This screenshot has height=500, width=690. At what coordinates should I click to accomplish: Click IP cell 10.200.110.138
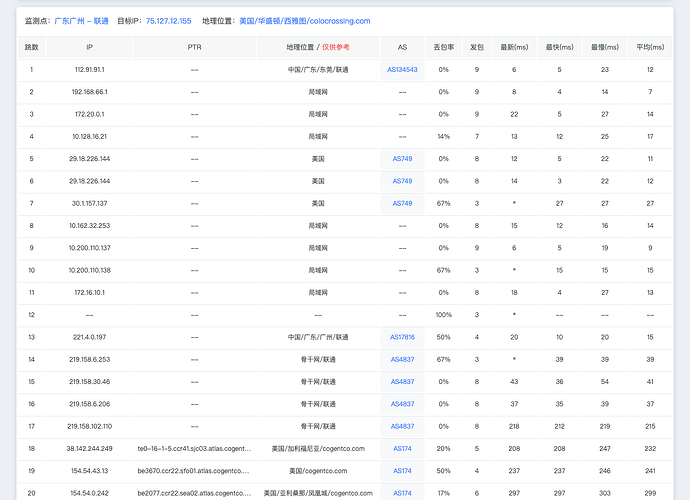[89, 270]
